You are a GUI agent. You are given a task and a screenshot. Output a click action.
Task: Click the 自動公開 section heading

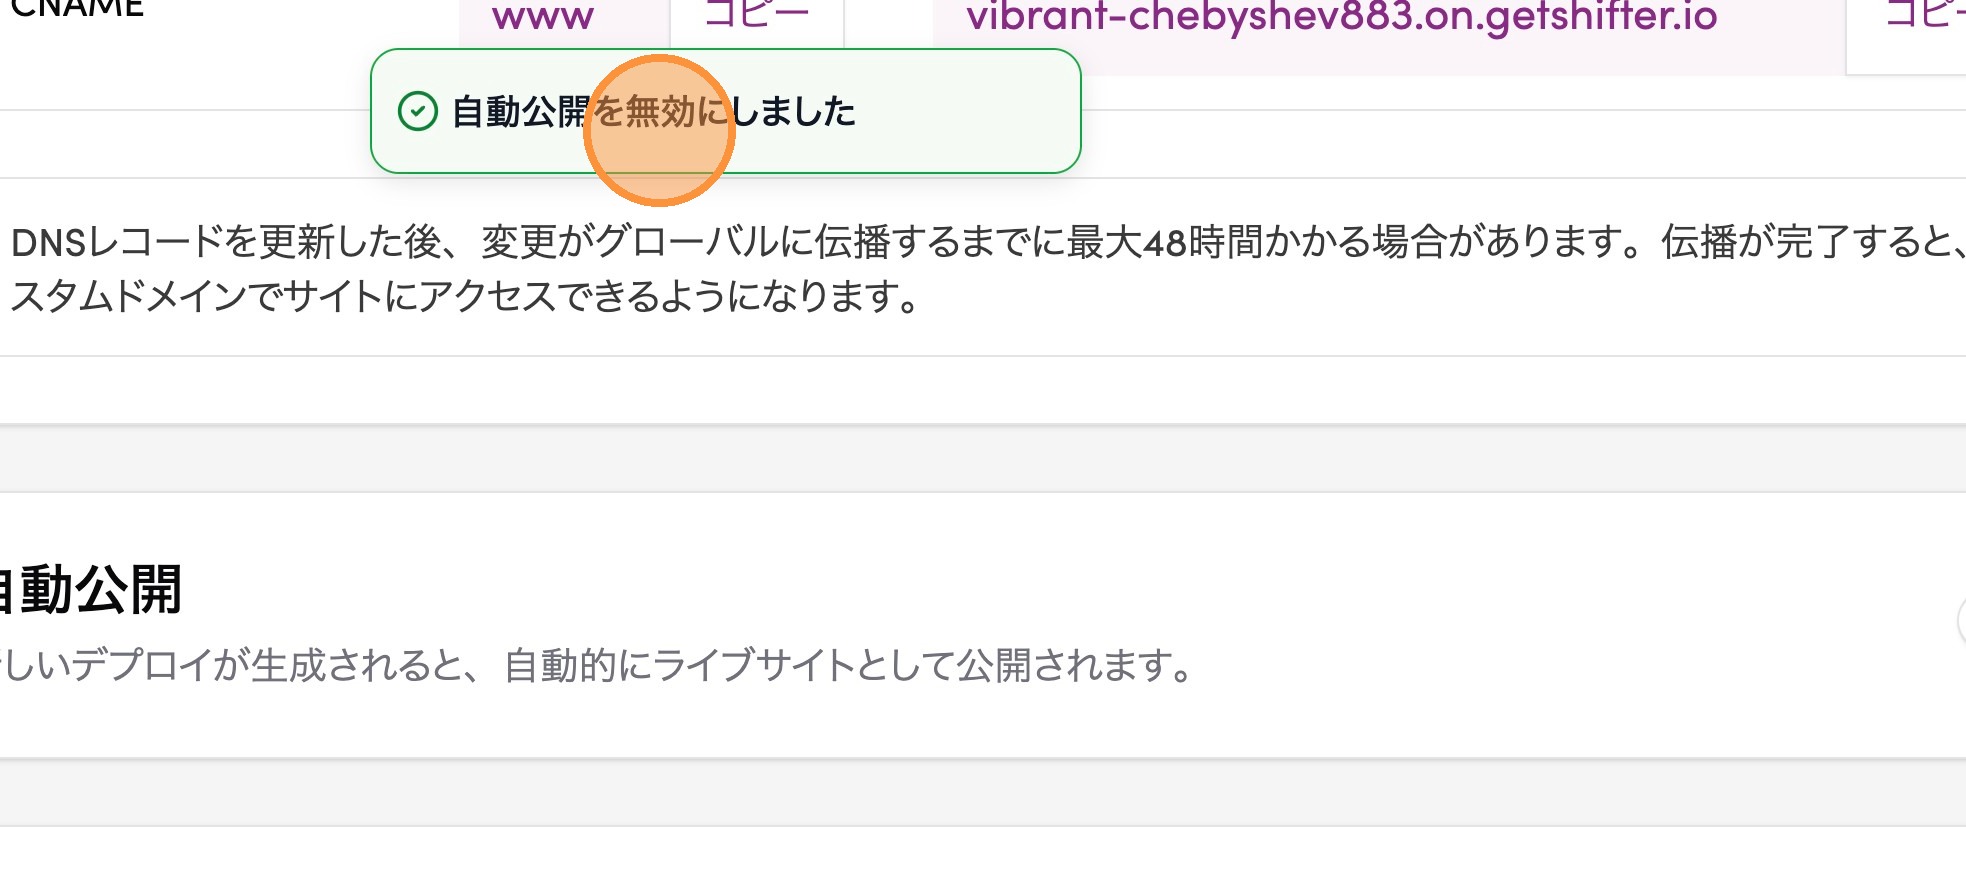coord(90,589)
